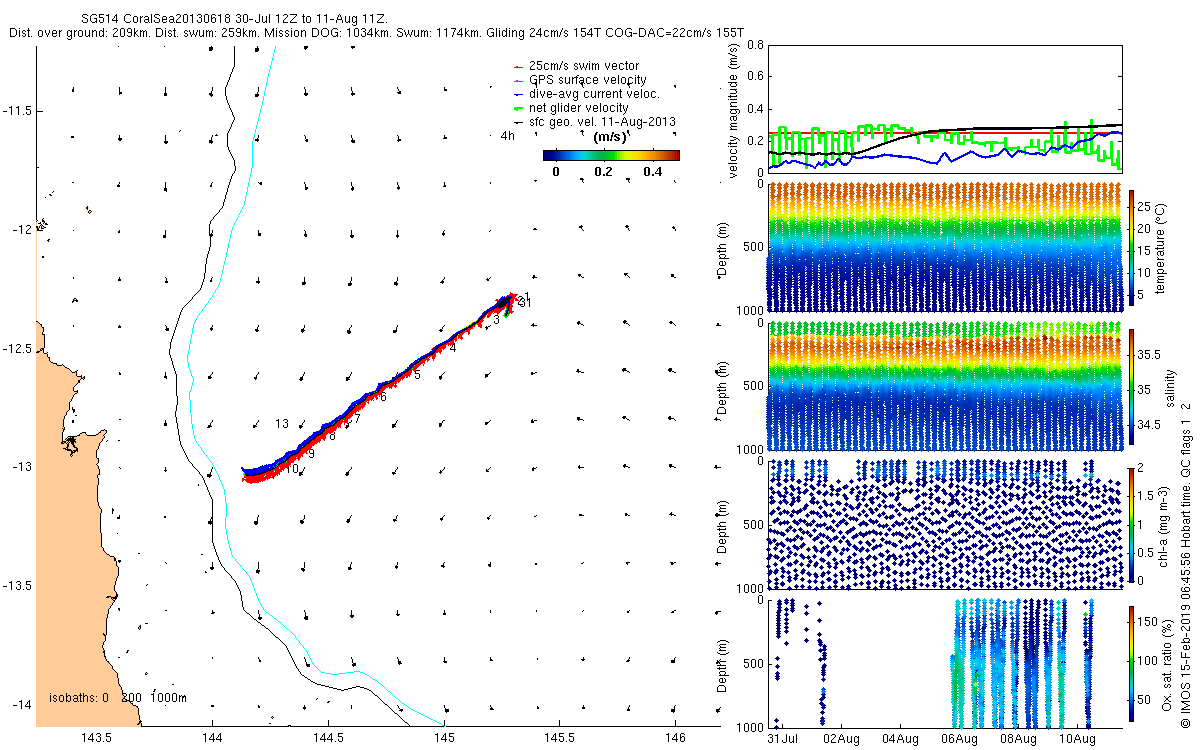Screen dimensions: 1200x750
Task: Click the salinity colorbar
Action: tap(1132, 388)
